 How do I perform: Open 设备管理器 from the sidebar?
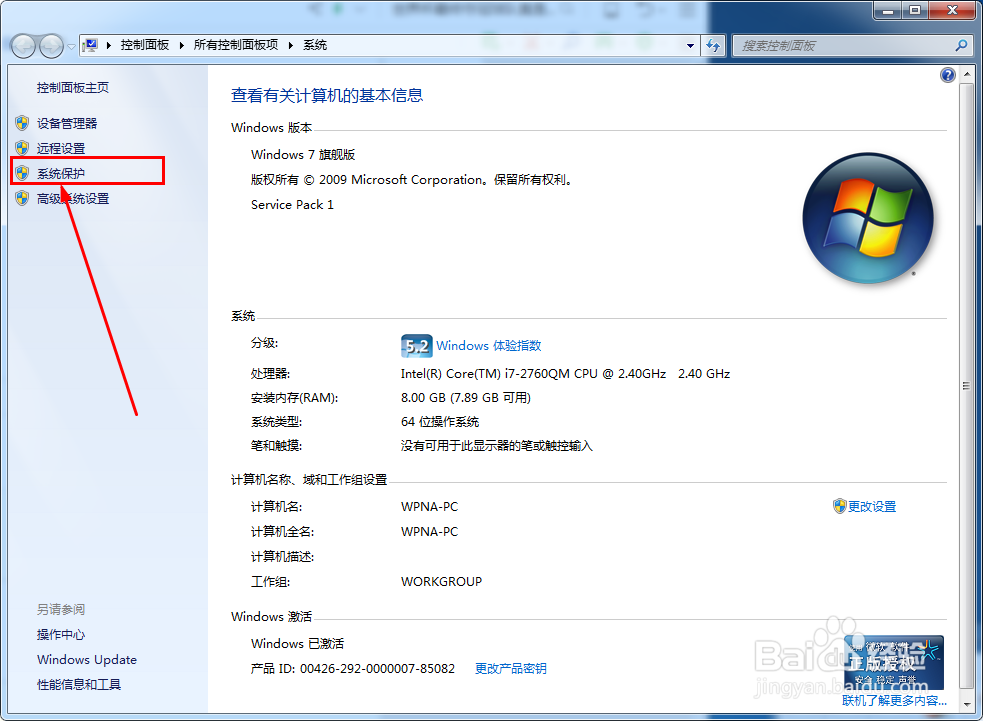coord(67,124)
